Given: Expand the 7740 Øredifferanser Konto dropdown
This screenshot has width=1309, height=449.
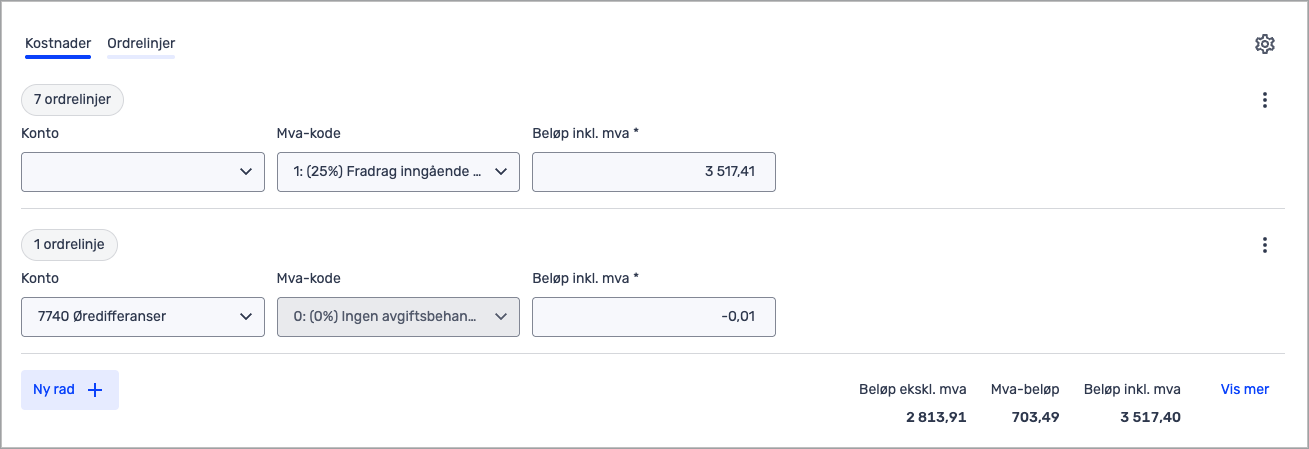Looking at the screenshot, I should coord(143,317).
